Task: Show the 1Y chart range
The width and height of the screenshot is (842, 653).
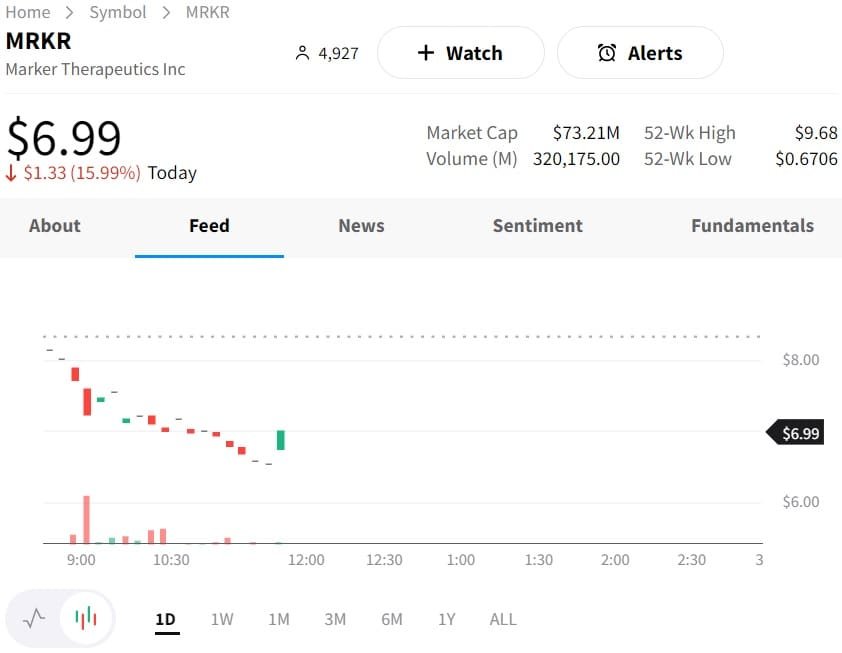Action: (447, 619)
